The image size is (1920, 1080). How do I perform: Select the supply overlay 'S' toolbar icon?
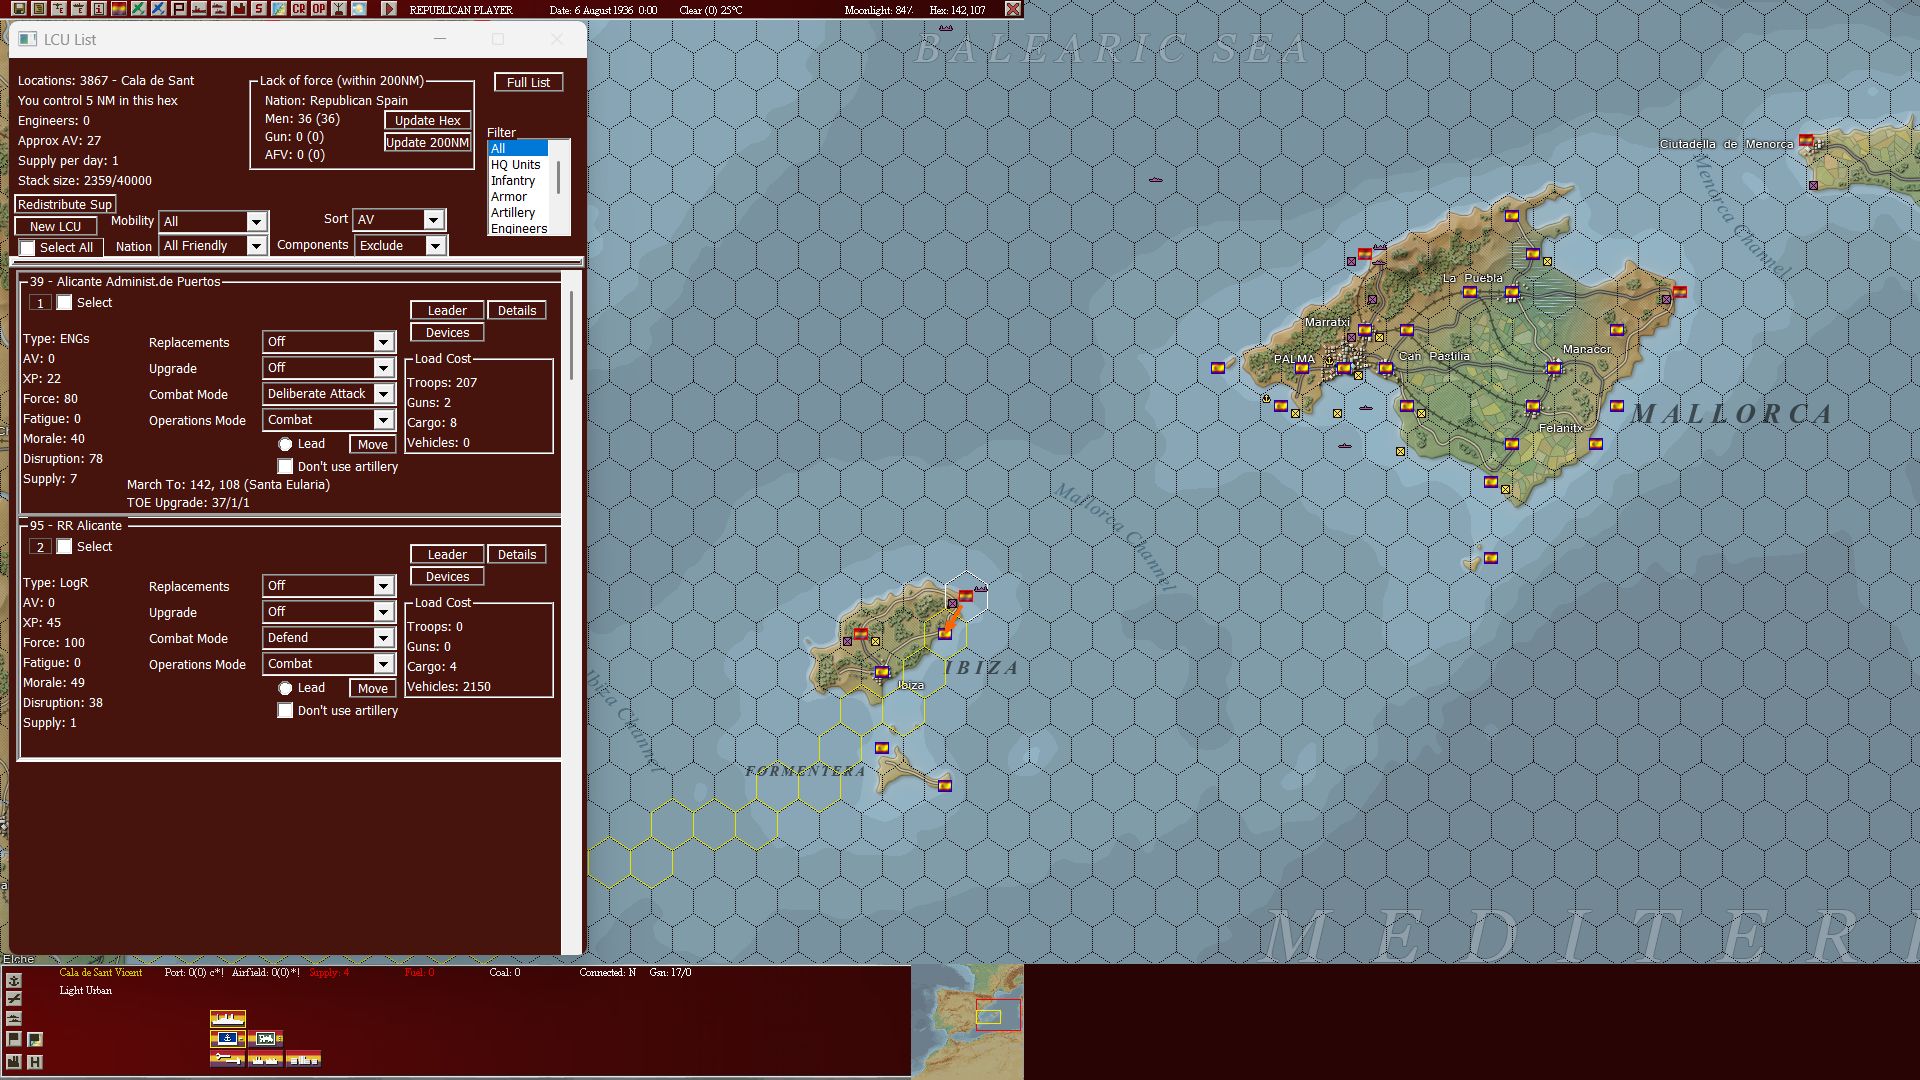[x=258, y=10]
